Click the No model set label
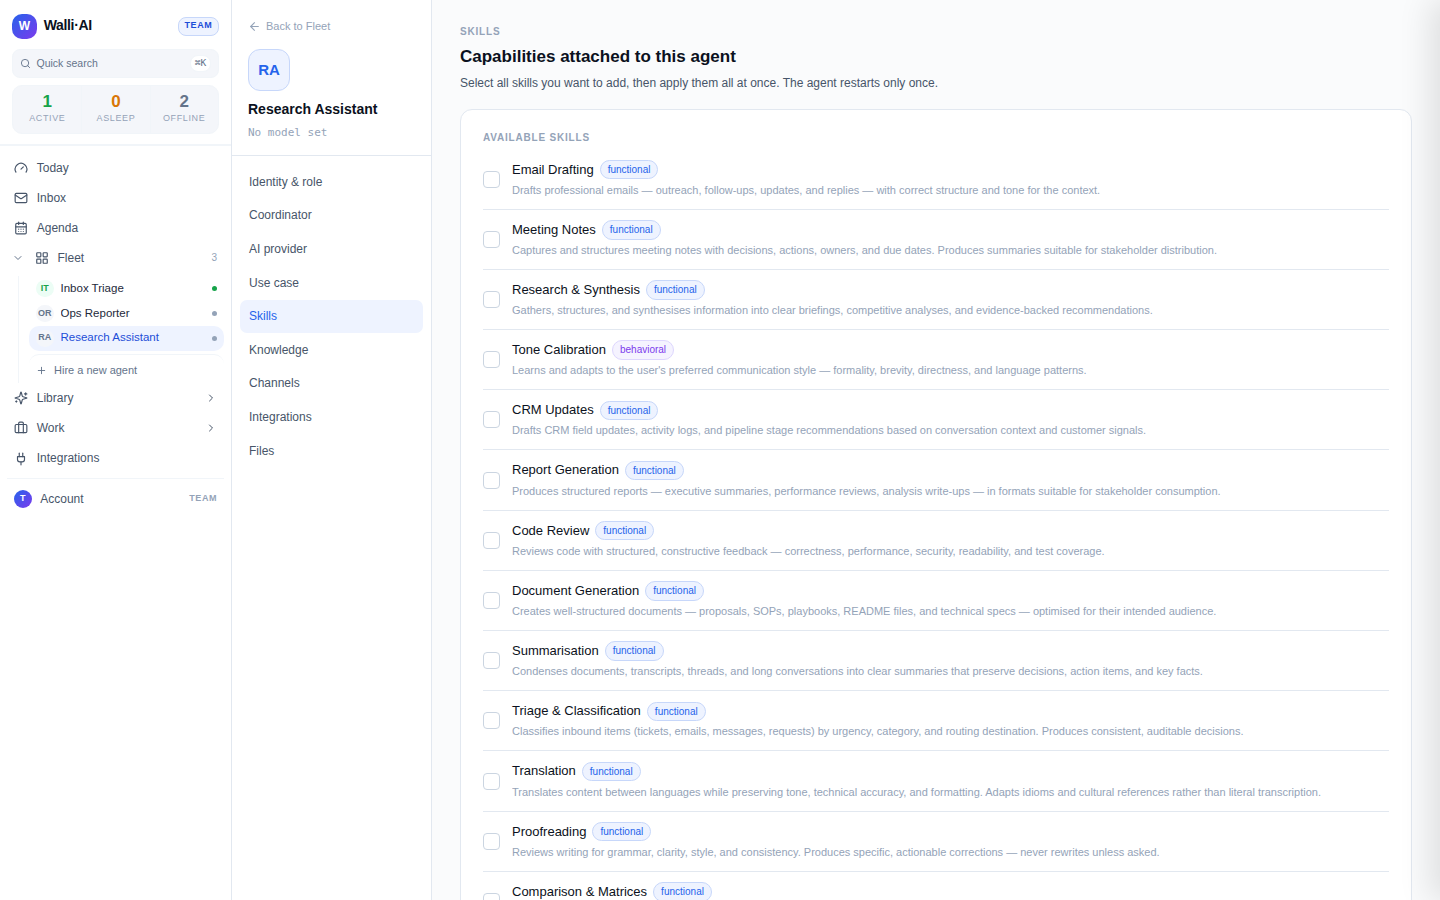The image size is (1440, 900). [288, 132]
